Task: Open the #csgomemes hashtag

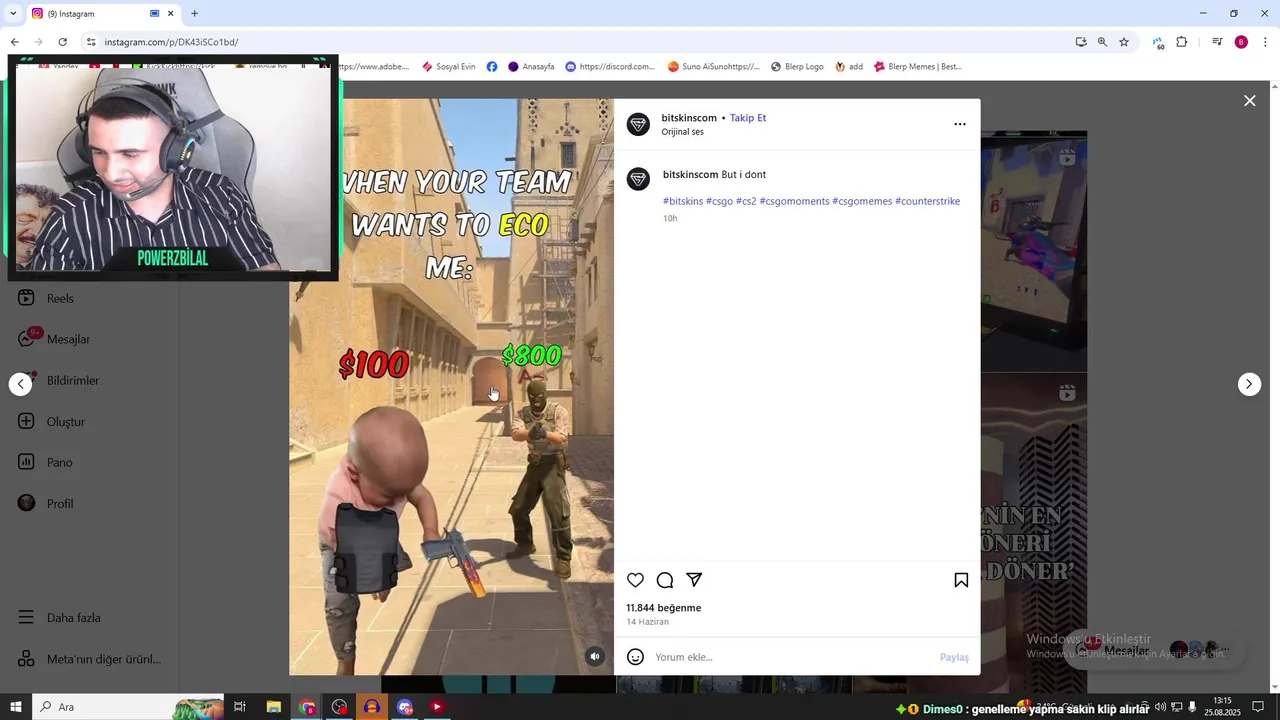Action: 862,201
